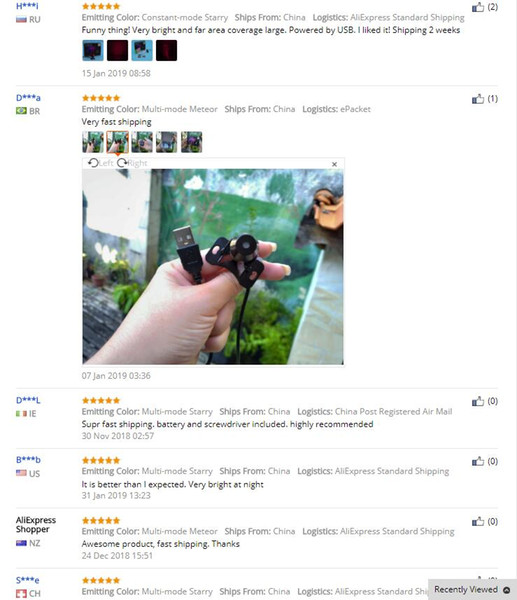Open third thumbnail in D***a's review
The width and height of the screenshot is (517, 600).
click(142, 142)
